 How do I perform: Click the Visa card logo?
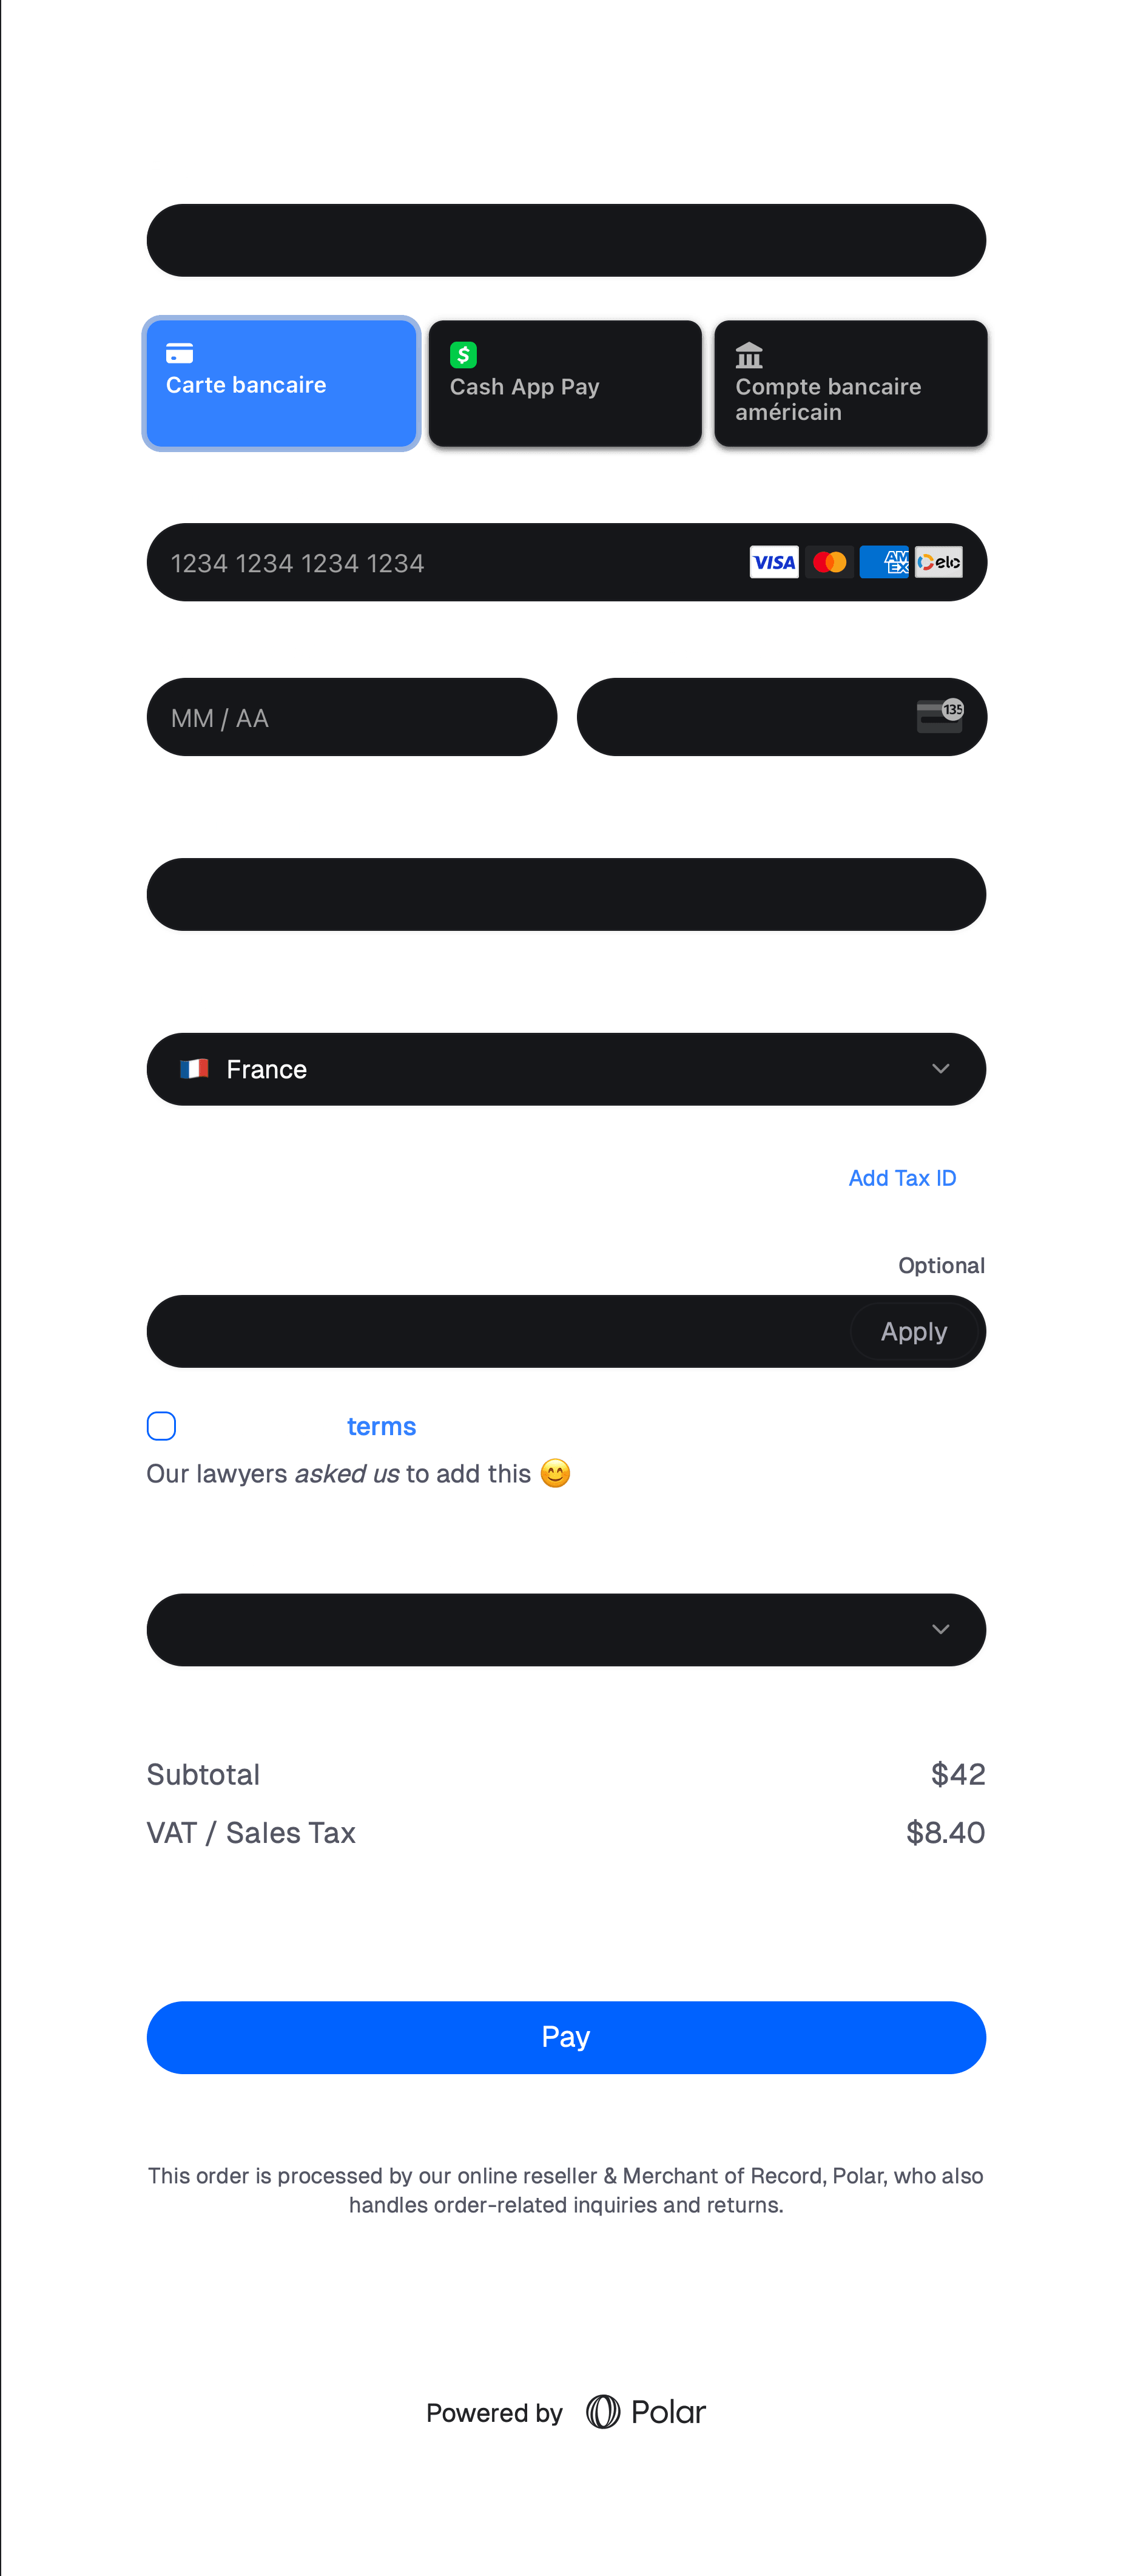click(x=774, y=562)
